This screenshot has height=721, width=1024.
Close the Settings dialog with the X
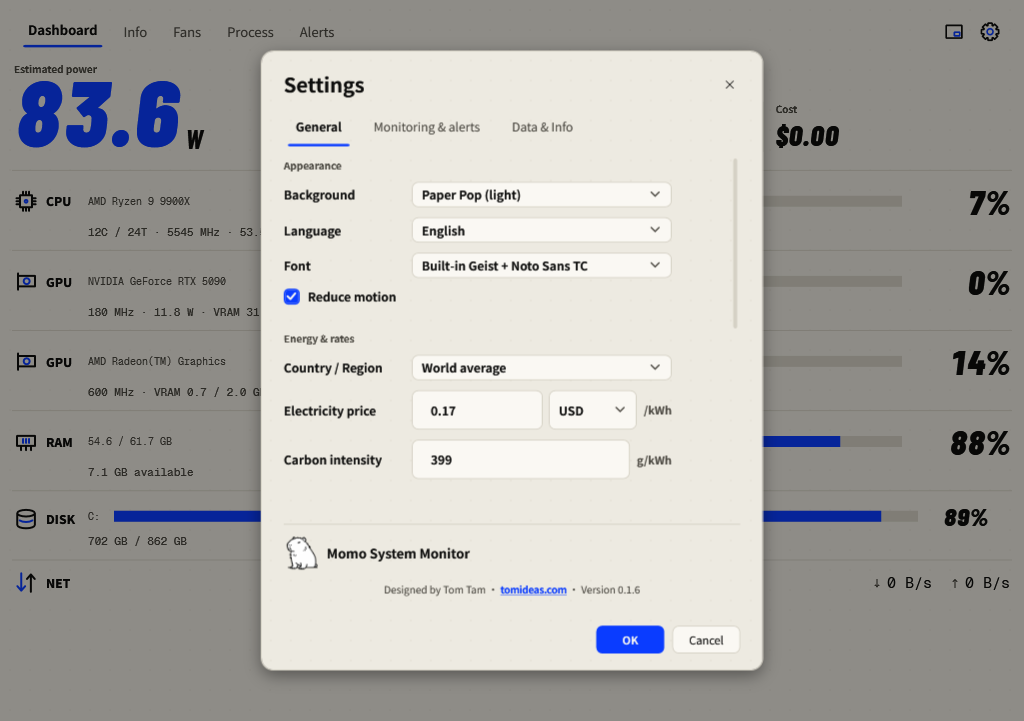click(729, 85)
